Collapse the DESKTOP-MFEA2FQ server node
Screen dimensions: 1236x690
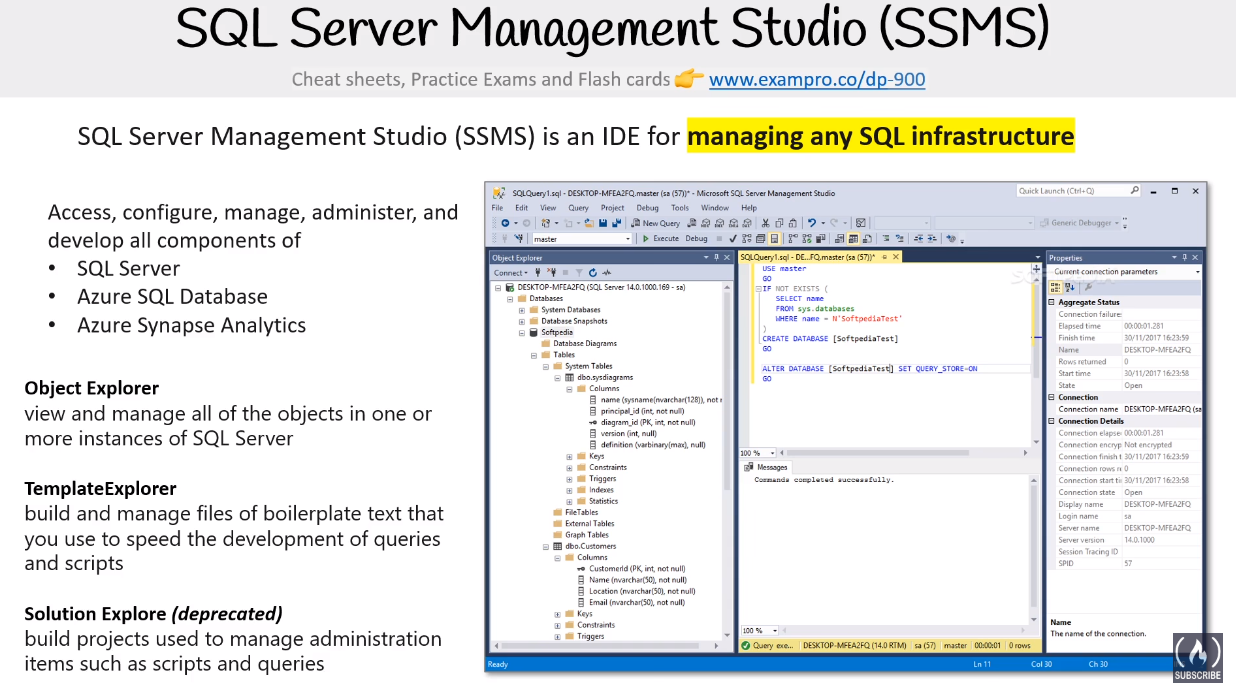pos(498,287)
